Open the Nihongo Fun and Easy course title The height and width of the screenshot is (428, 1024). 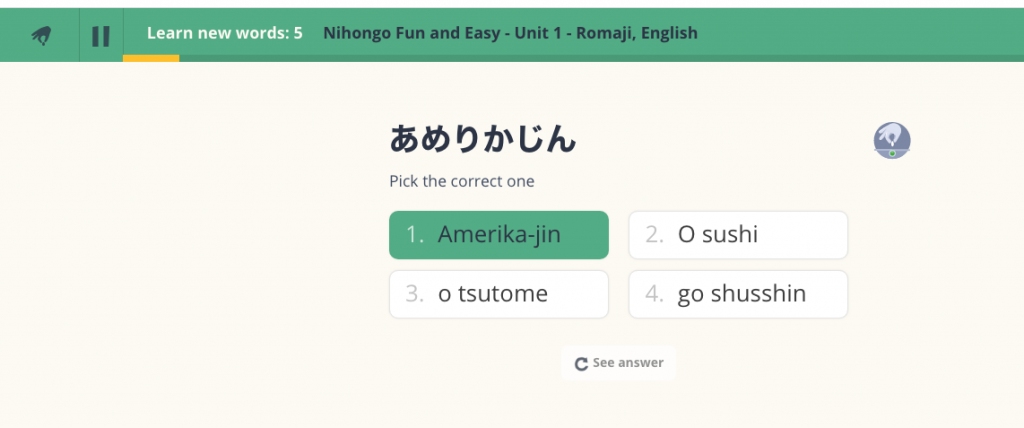point(510,33)
